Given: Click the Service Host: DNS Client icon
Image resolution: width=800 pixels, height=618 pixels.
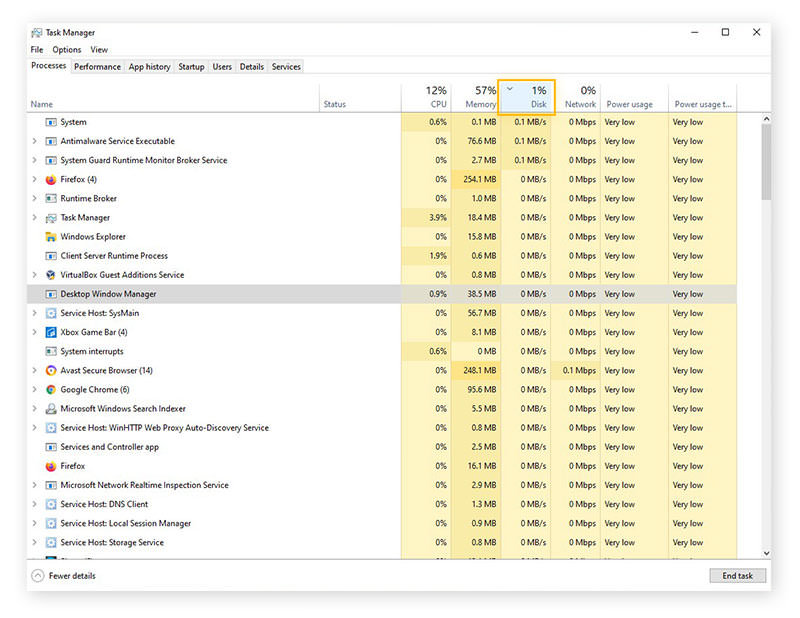Looking at the screenshot, I should click(51, 504).
